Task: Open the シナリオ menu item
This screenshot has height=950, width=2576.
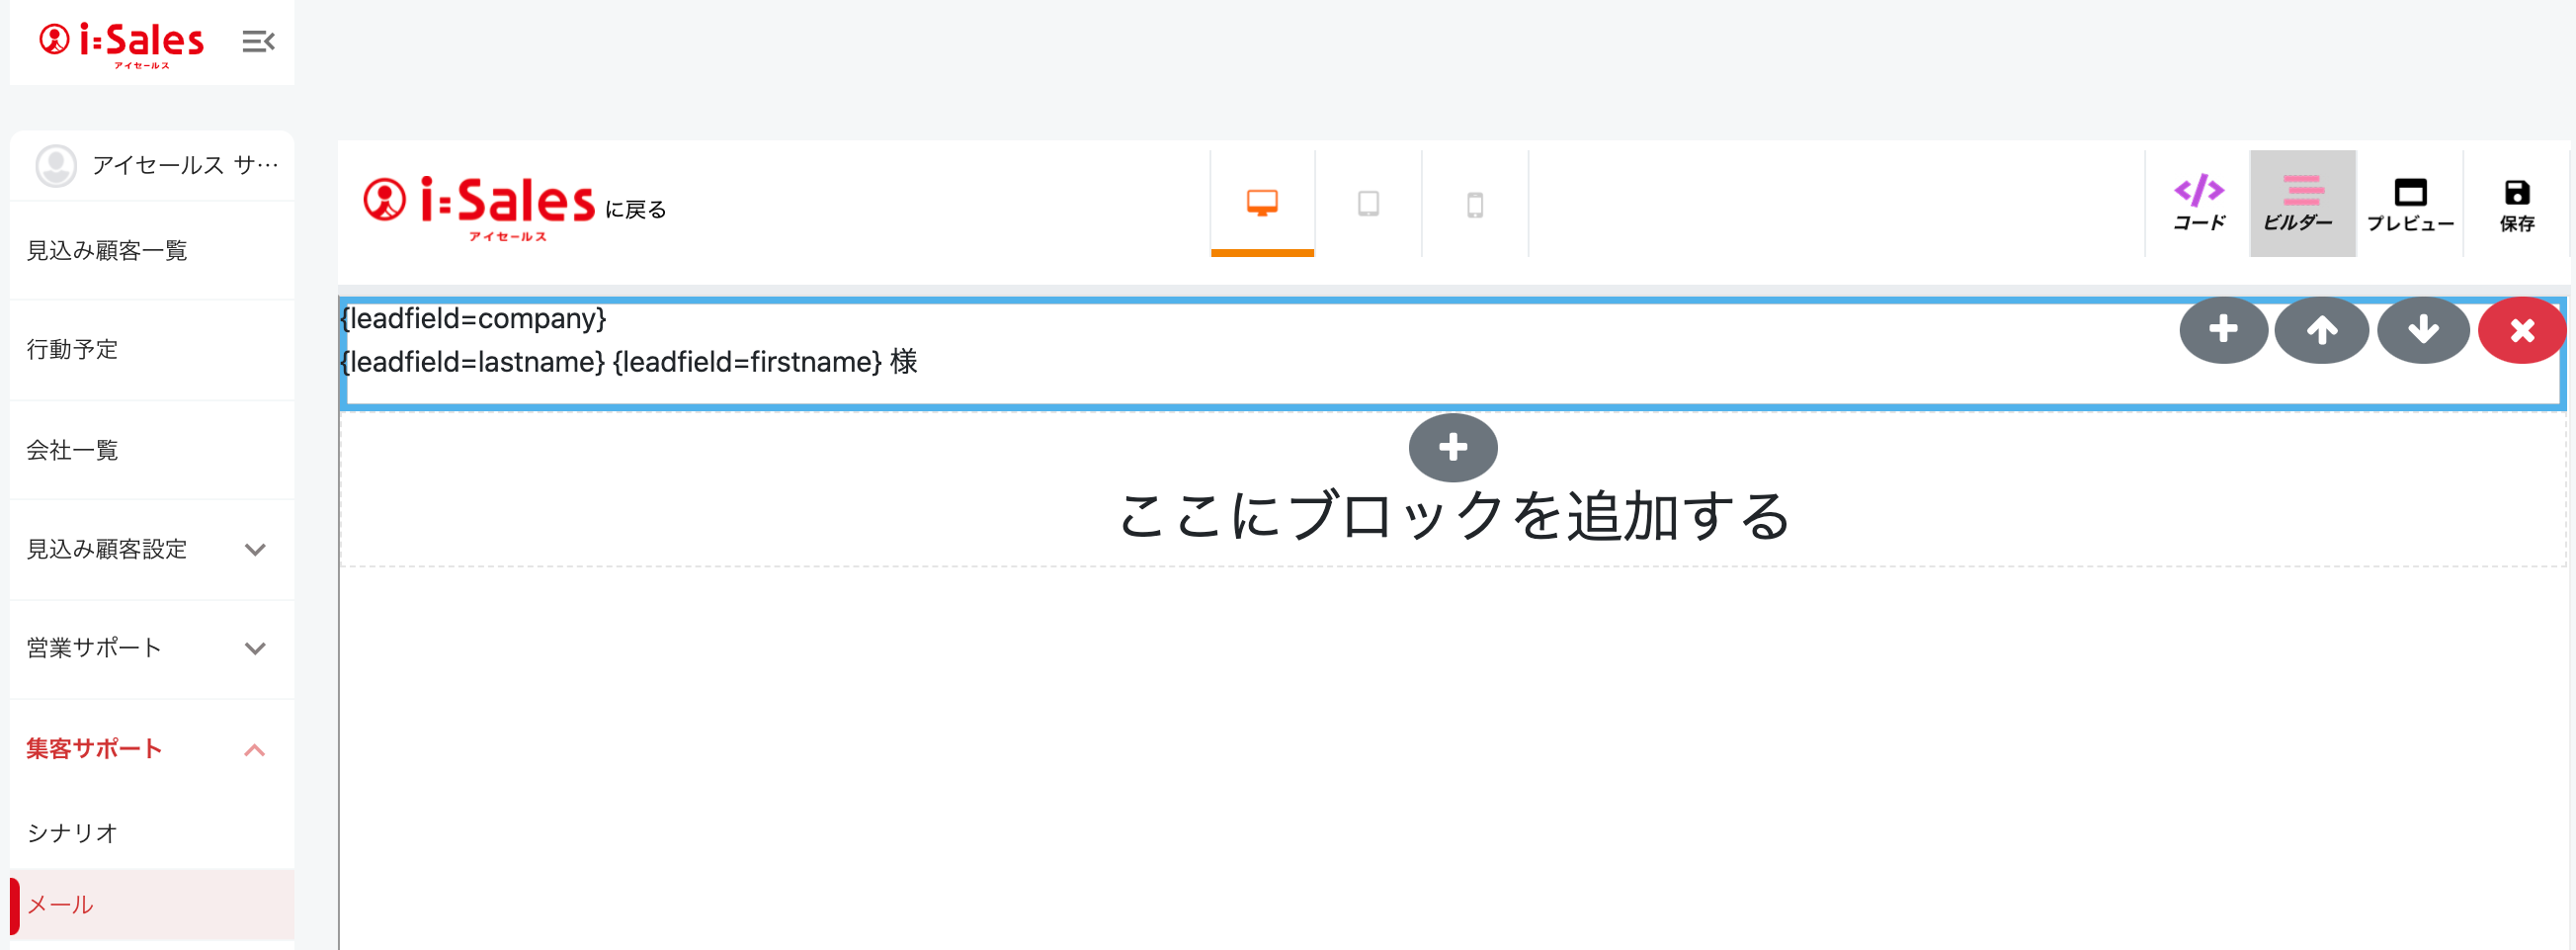Action: 72,832
